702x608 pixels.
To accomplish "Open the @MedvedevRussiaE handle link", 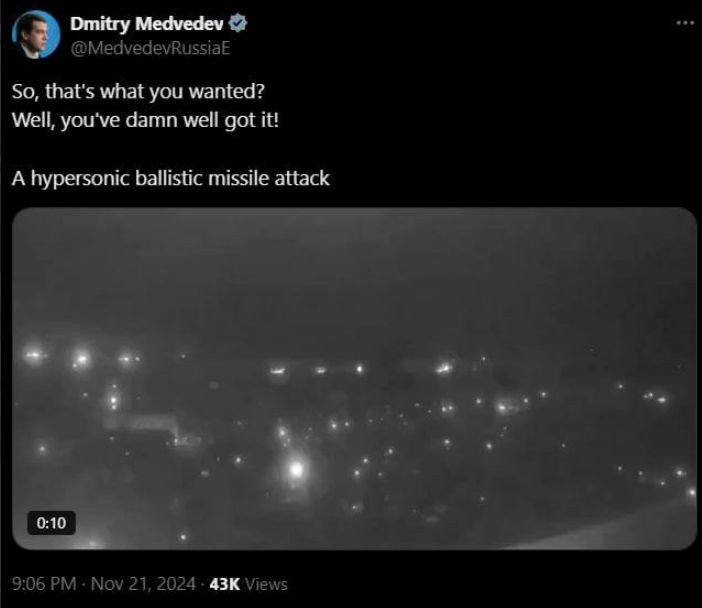I will [150, 48].
